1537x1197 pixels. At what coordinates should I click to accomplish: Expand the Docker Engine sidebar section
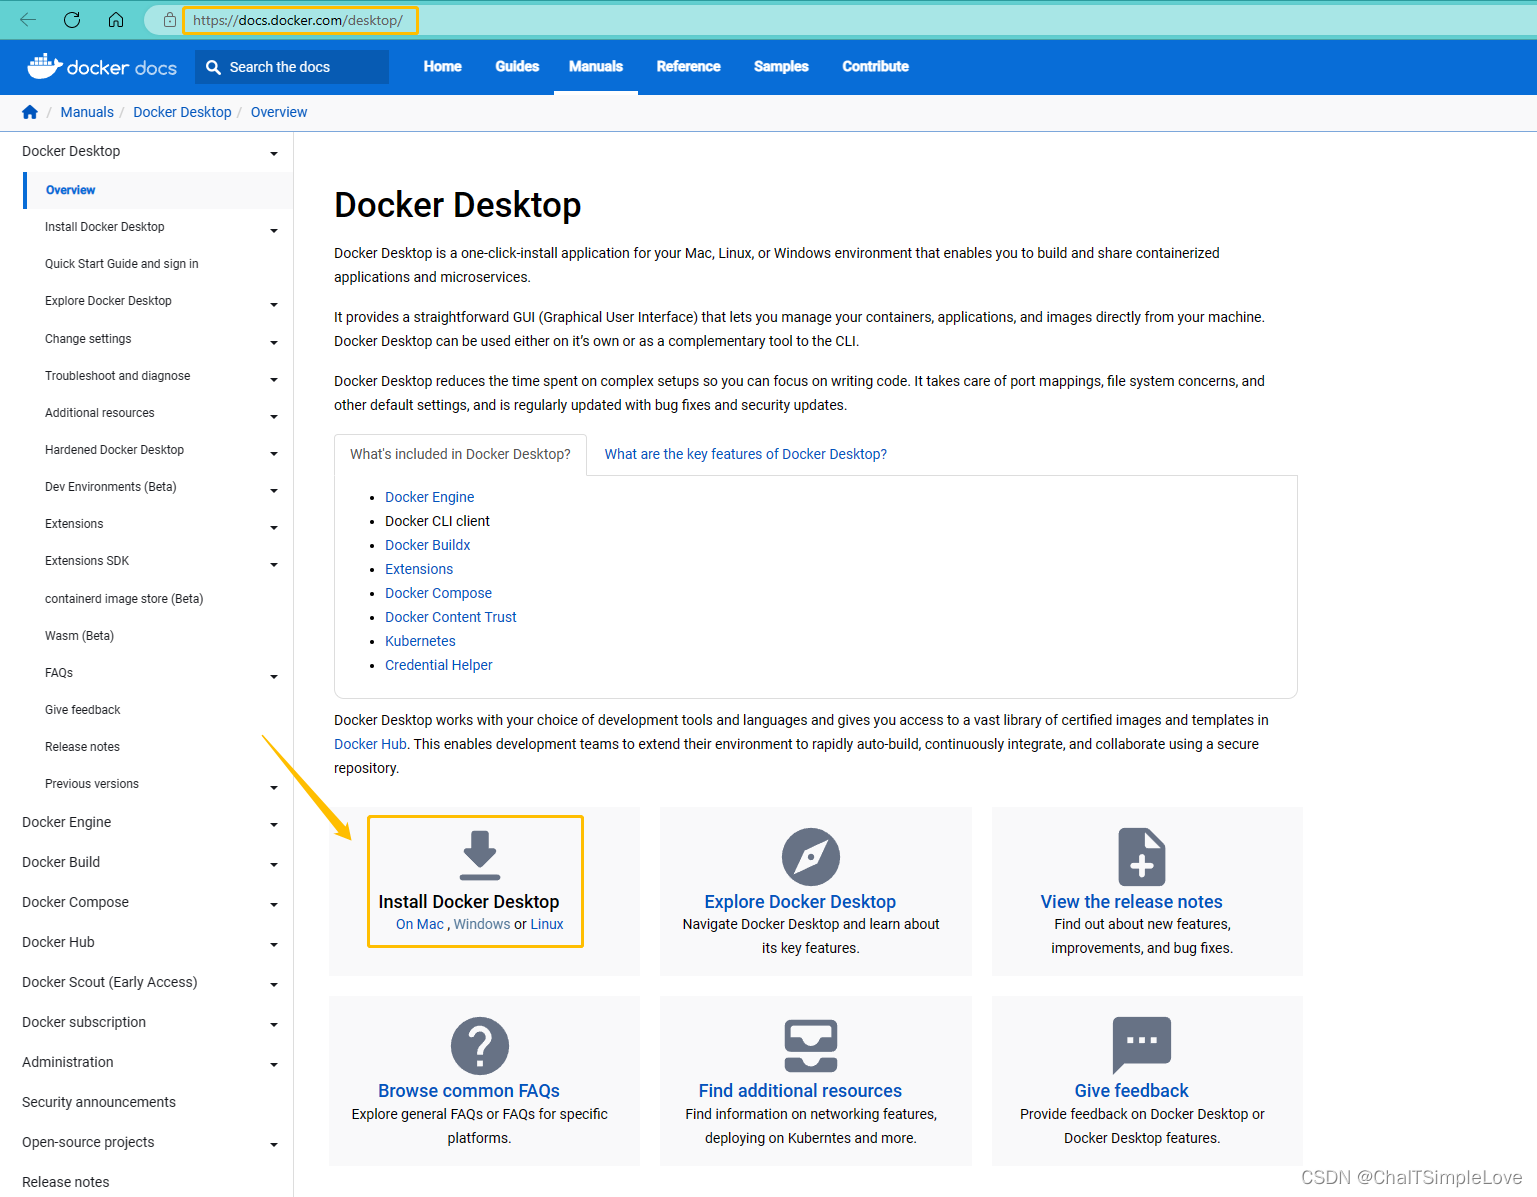point(273,825)
